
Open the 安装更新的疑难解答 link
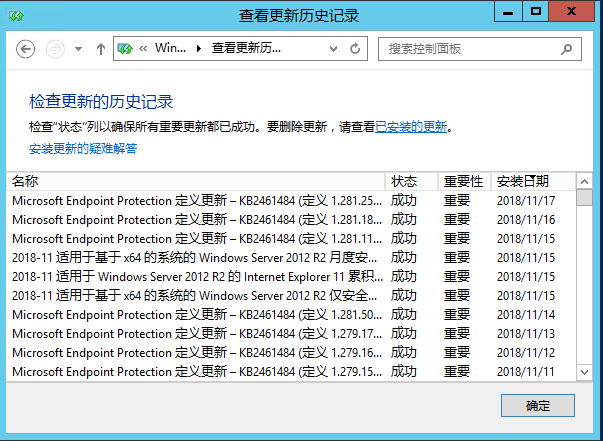(83, 148)
